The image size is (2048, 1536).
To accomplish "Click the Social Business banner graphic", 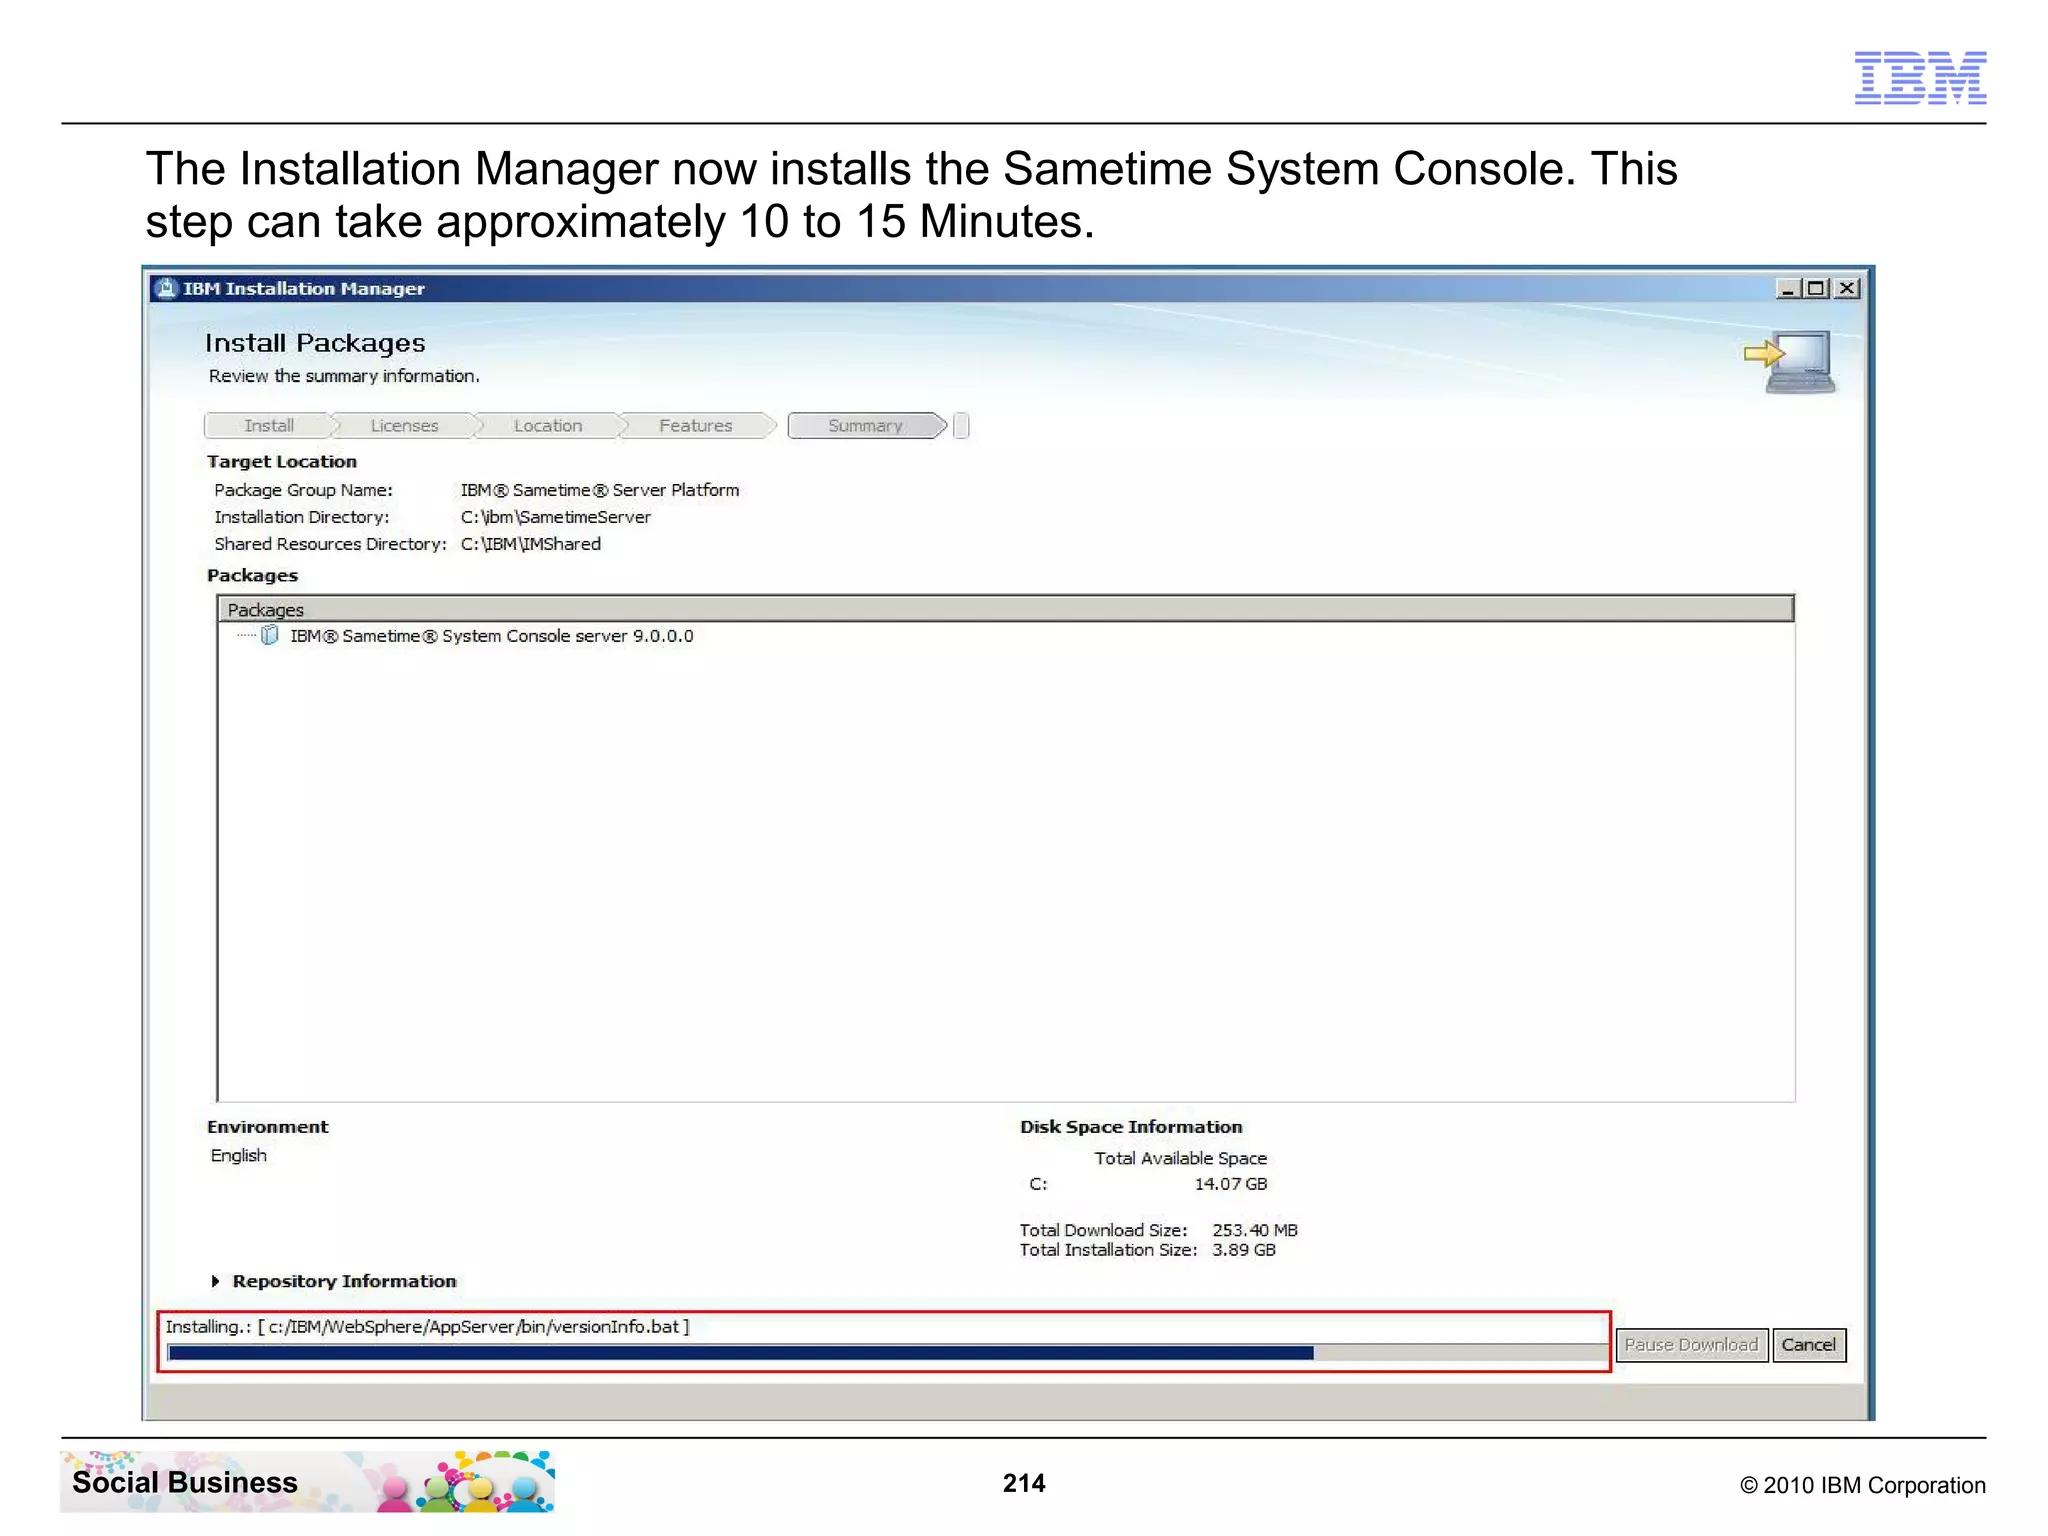I will 307,1481.
